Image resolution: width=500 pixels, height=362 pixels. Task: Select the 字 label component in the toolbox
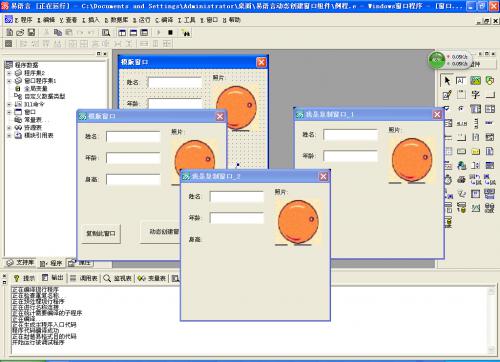(476, 95)
